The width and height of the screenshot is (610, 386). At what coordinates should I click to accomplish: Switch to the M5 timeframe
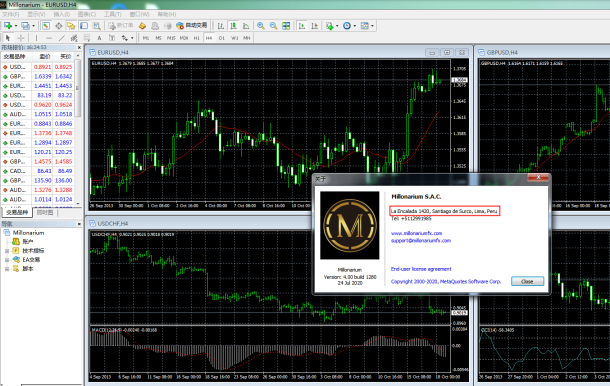[x=158, y=38]
